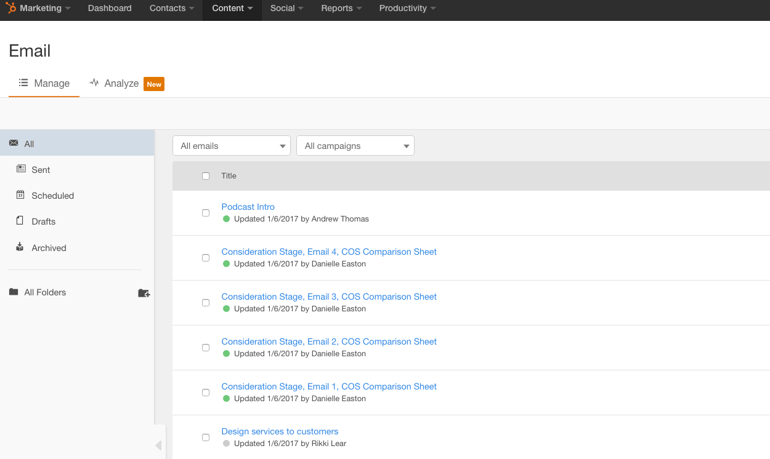
Task: Click the Sent folder icon
Action: 21,170
